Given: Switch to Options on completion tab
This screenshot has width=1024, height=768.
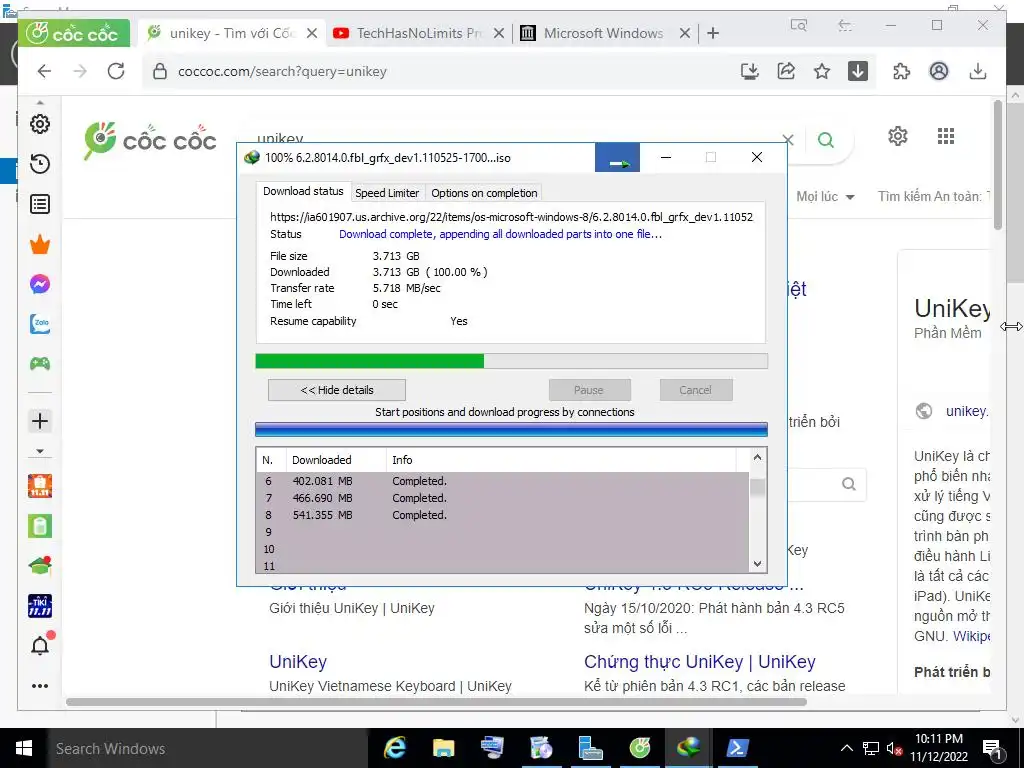Looking at the screenshot, I should pos(484,193).
